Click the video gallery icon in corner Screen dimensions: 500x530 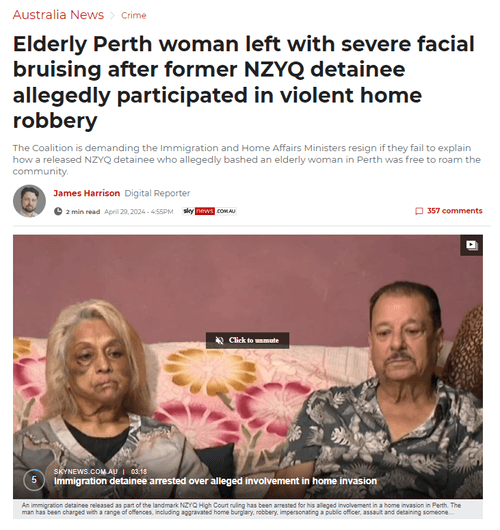tap(472, 245)
